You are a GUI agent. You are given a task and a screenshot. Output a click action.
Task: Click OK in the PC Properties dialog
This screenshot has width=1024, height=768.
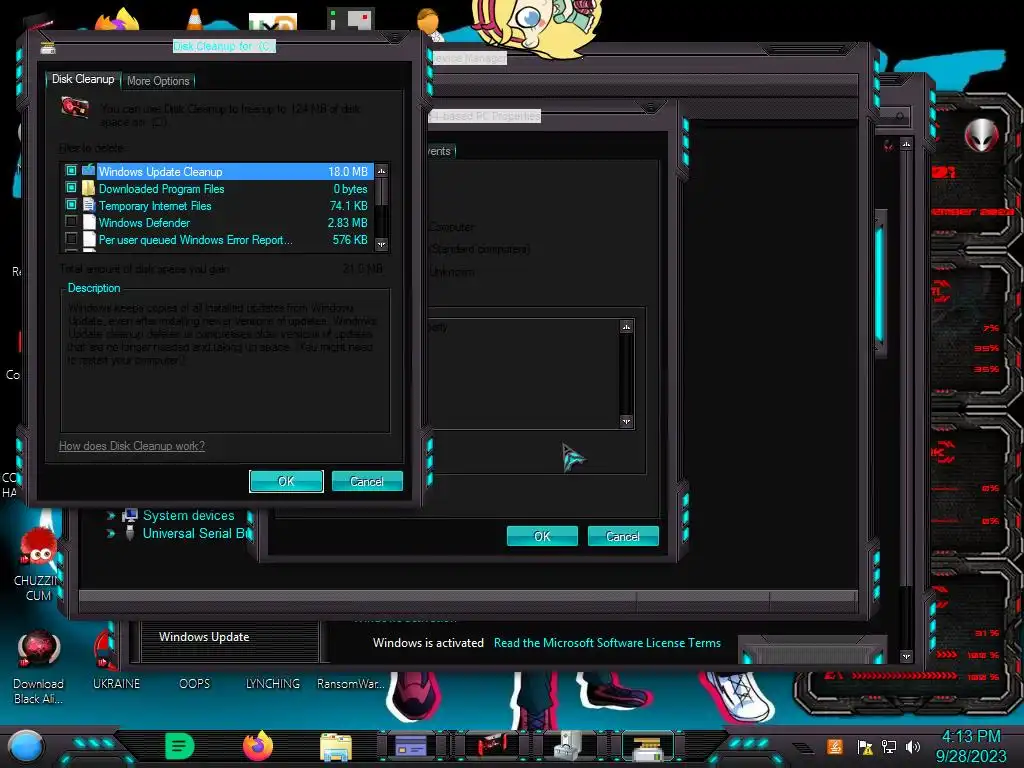tap(542, 536)
